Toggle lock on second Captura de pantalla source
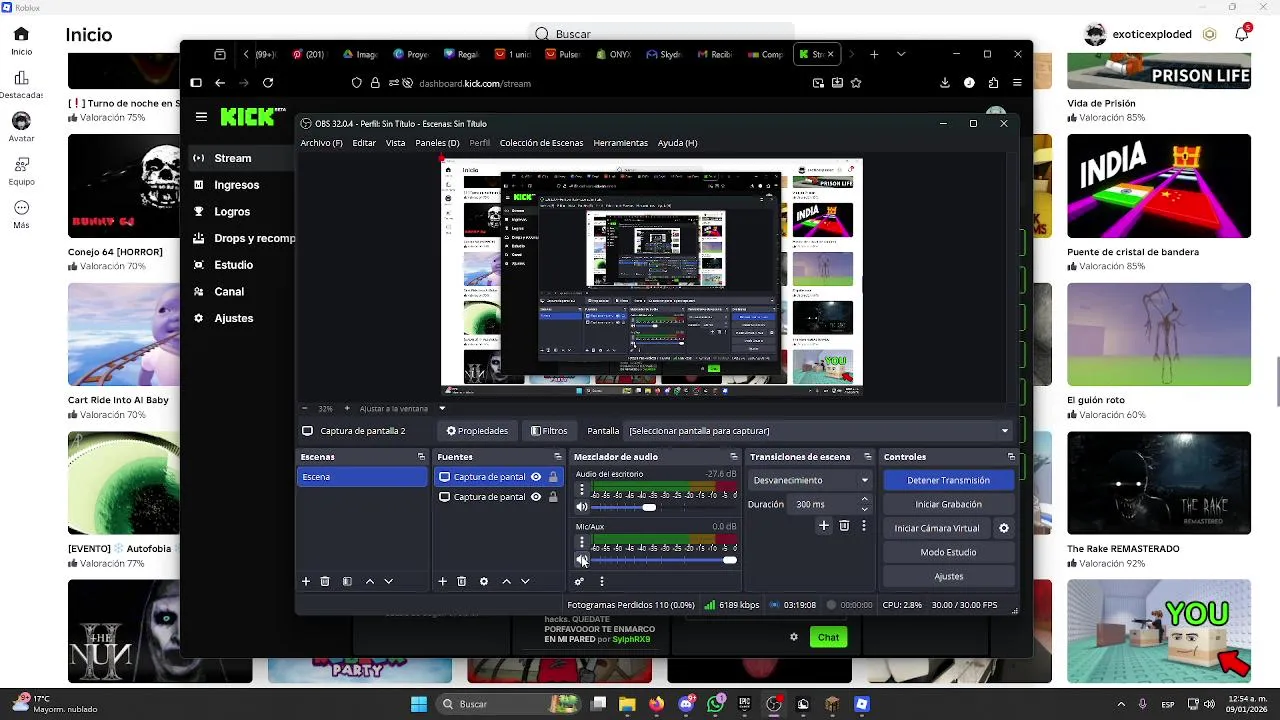1280x720 pixels. [x=553, y=497]
